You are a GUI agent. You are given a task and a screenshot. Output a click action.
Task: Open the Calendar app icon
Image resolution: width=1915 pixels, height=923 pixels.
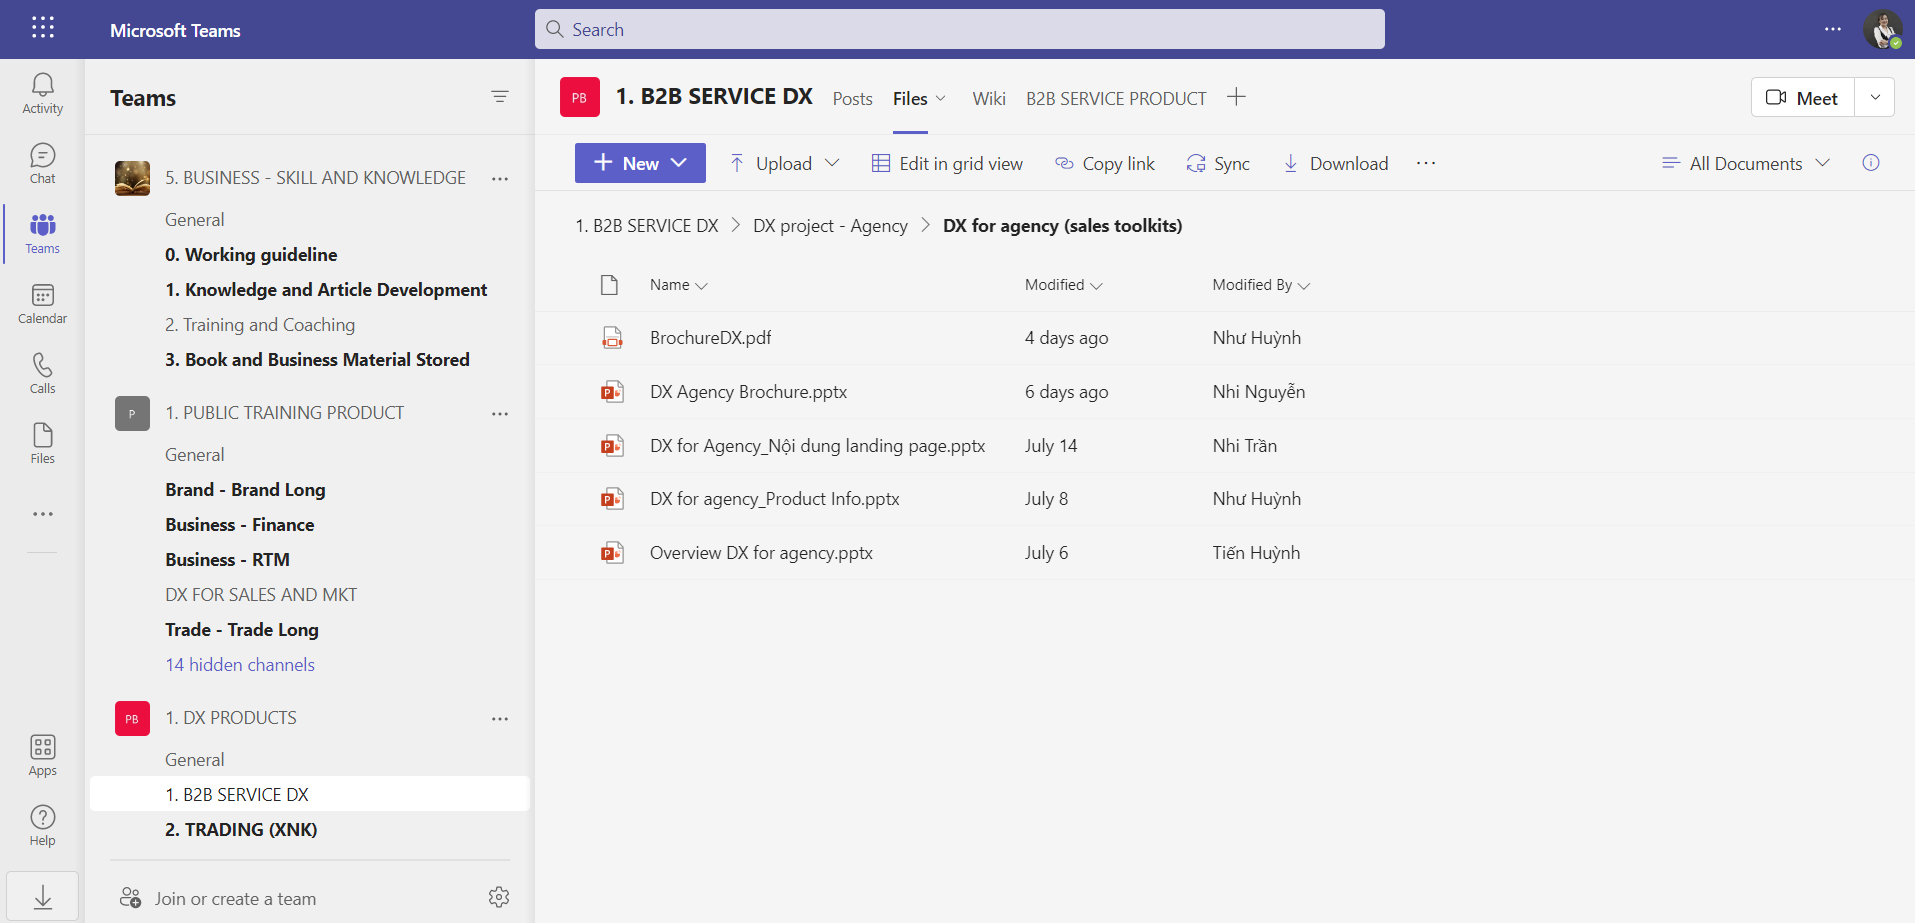[42, 304]
